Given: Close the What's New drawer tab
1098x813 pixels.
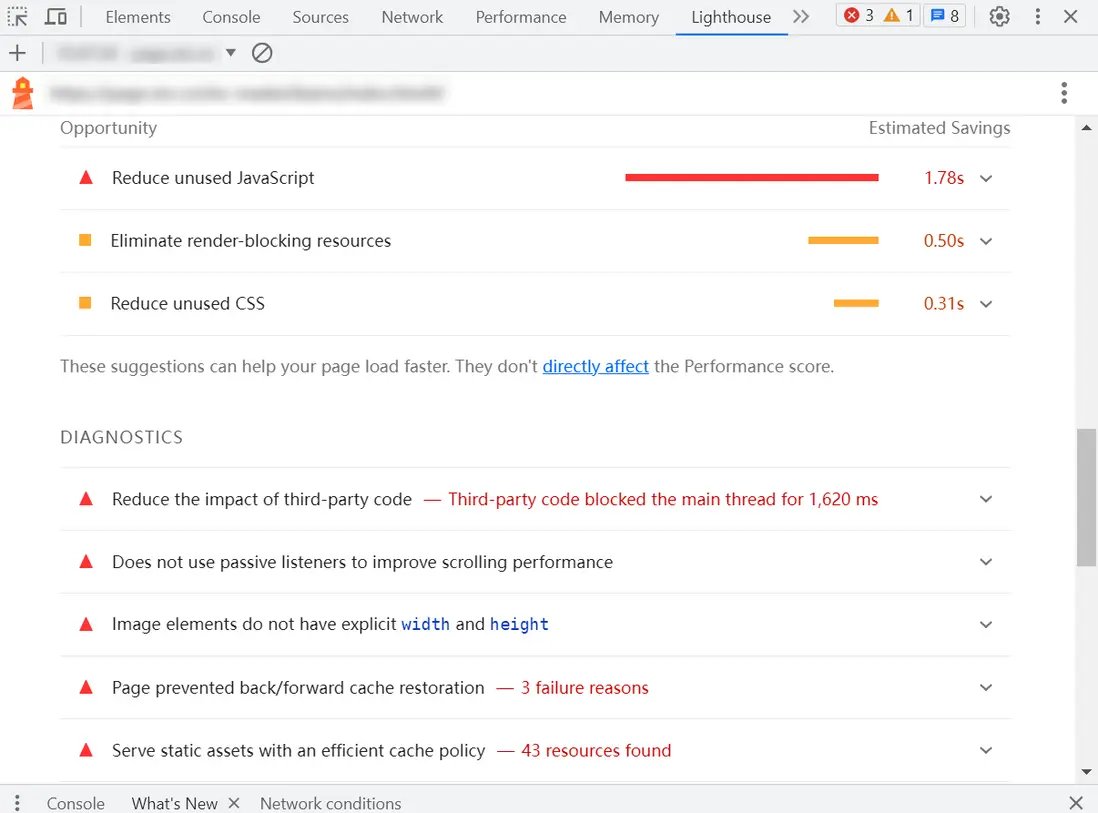Looking at the screenshot, I should [234, 803].
